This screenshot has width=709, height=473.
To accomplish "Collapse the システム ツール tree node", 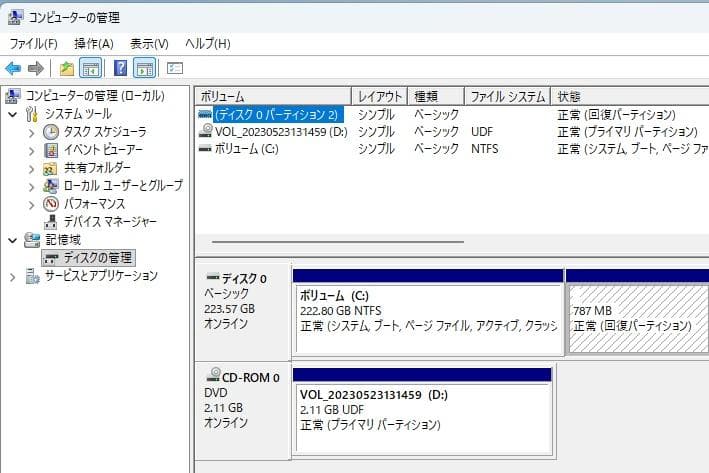I will (x=13, y=114).
